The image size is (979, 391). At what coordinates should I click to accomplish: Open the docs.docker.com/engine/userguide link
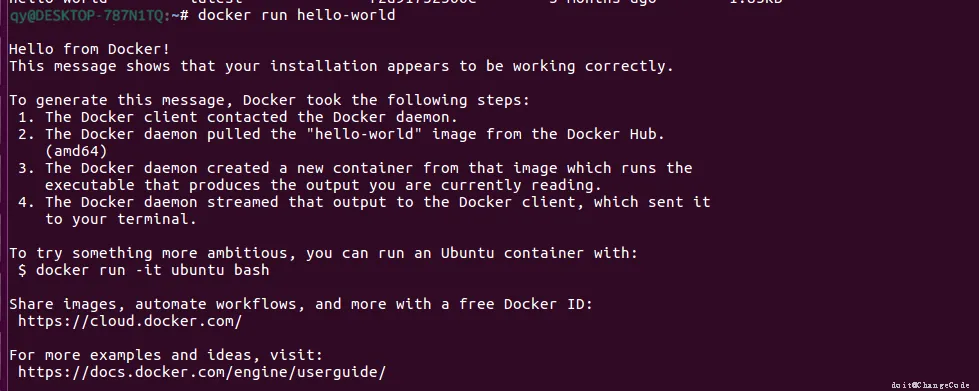tap(202, 373)
